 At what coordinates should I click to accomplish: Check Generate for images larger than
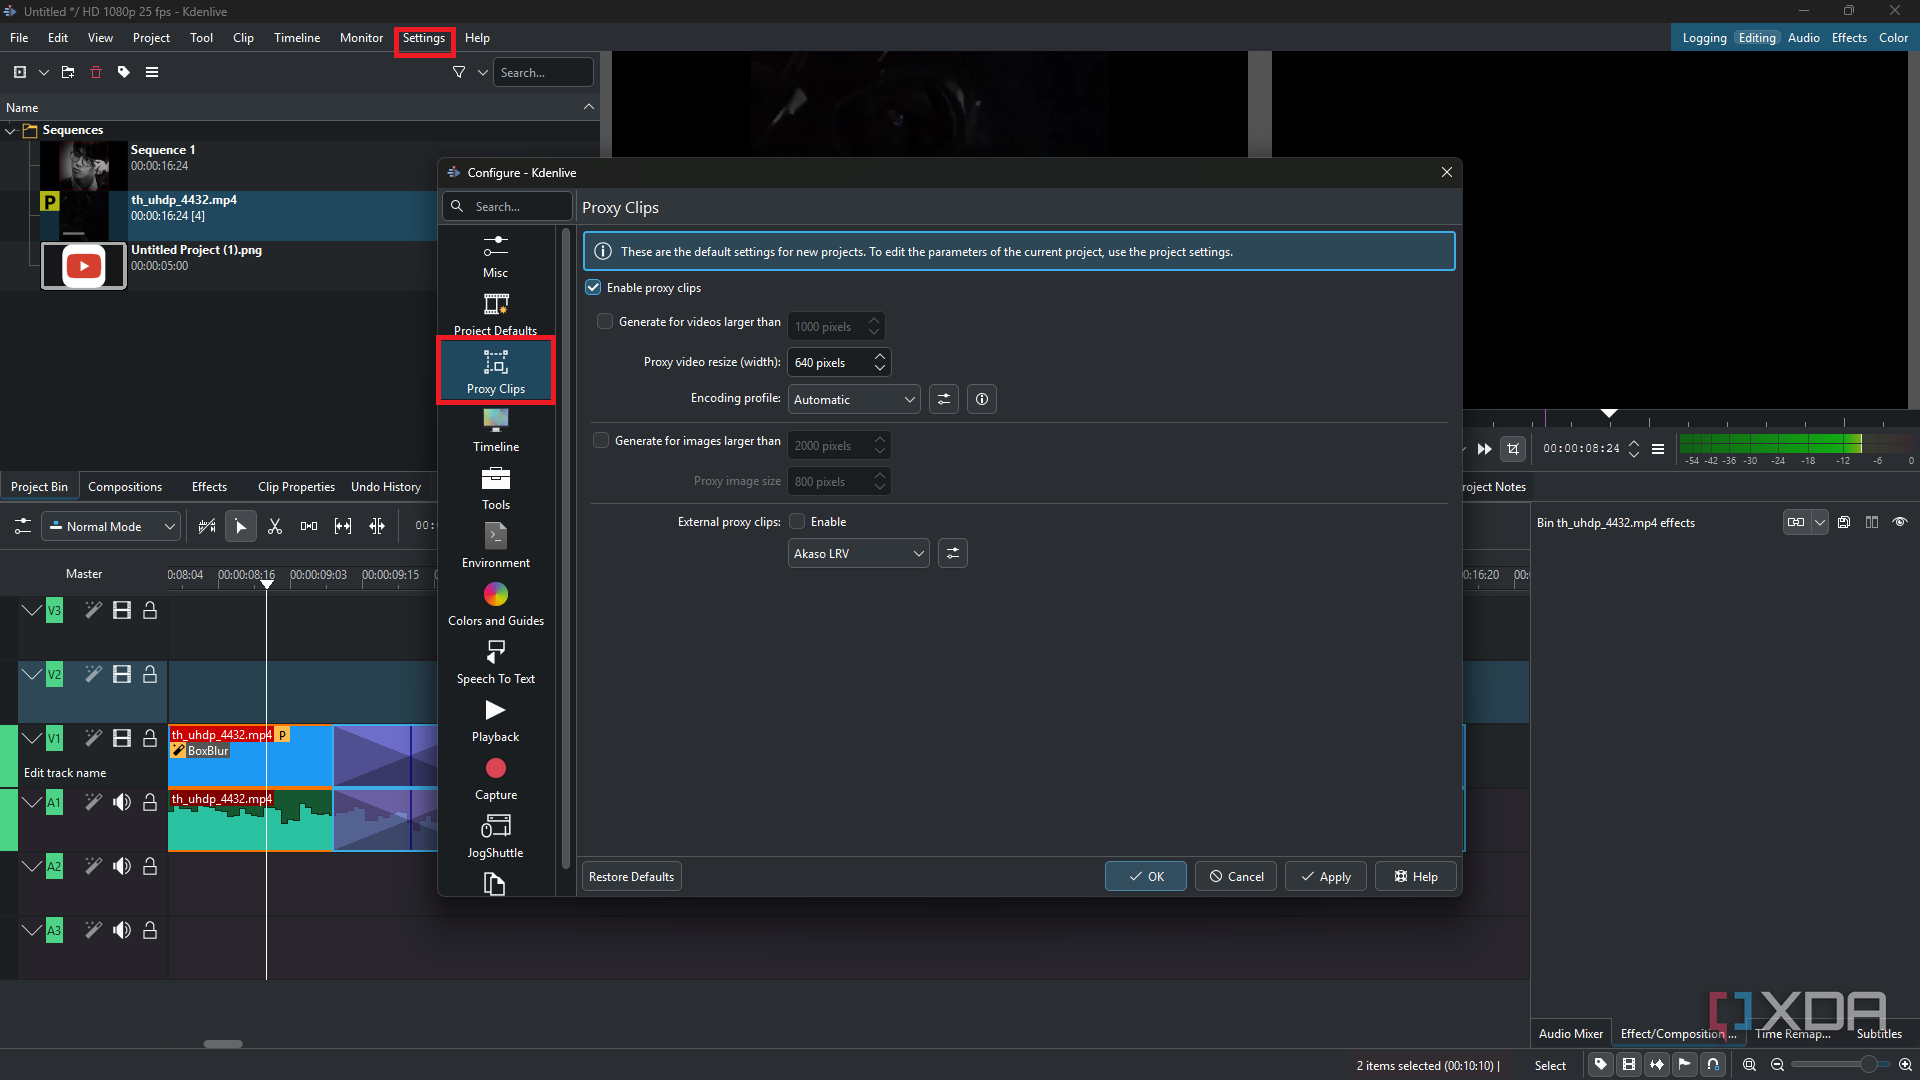pyautogui.click(x=601, y=441)
